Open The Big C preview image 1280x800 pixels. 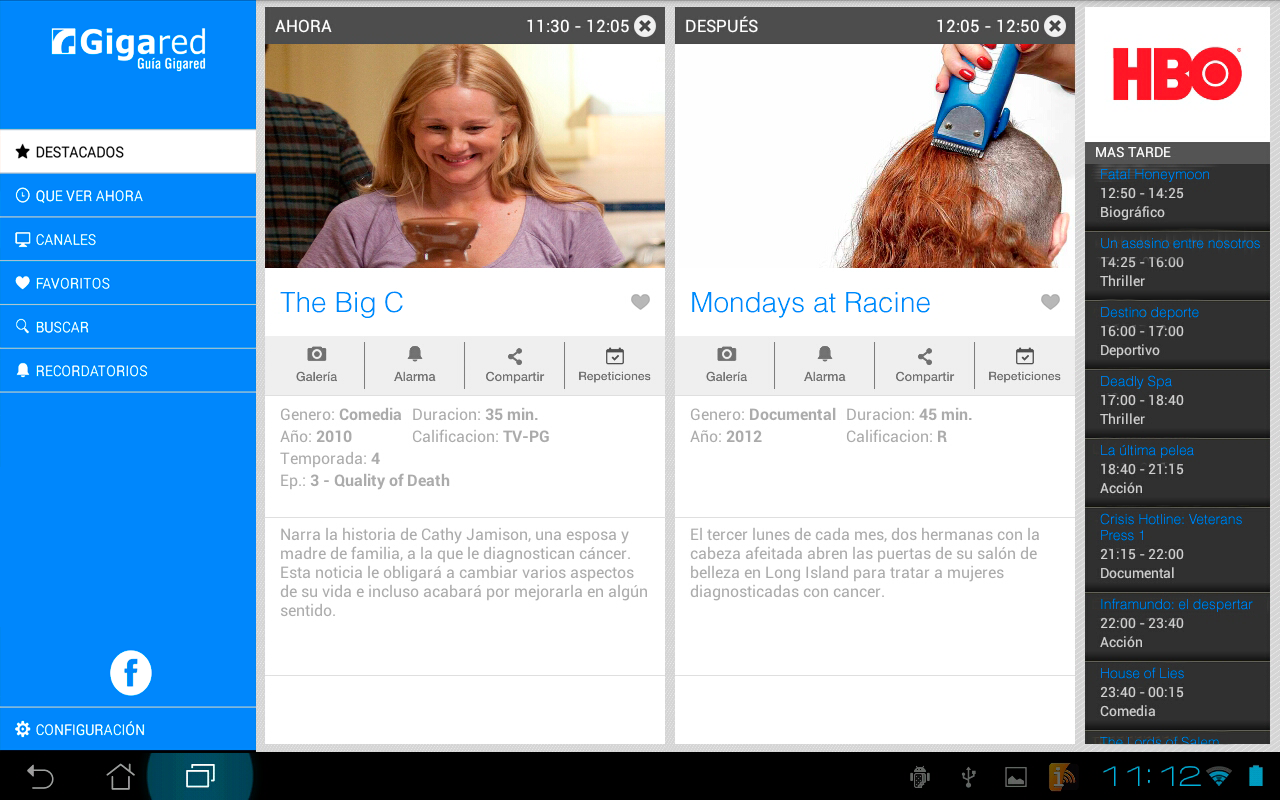465,156
